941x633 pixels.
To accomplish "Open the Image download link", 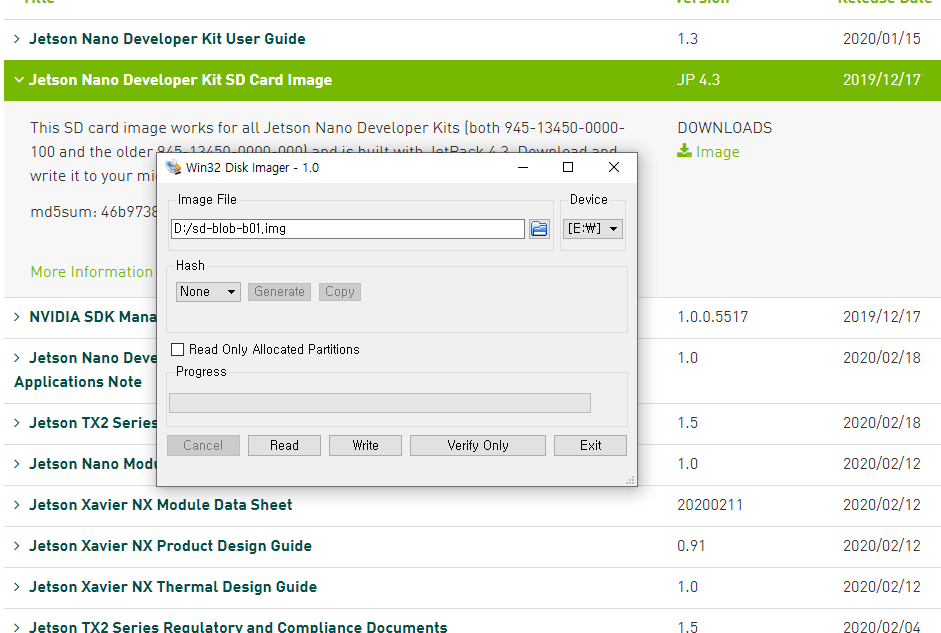I will click(717, 152).
